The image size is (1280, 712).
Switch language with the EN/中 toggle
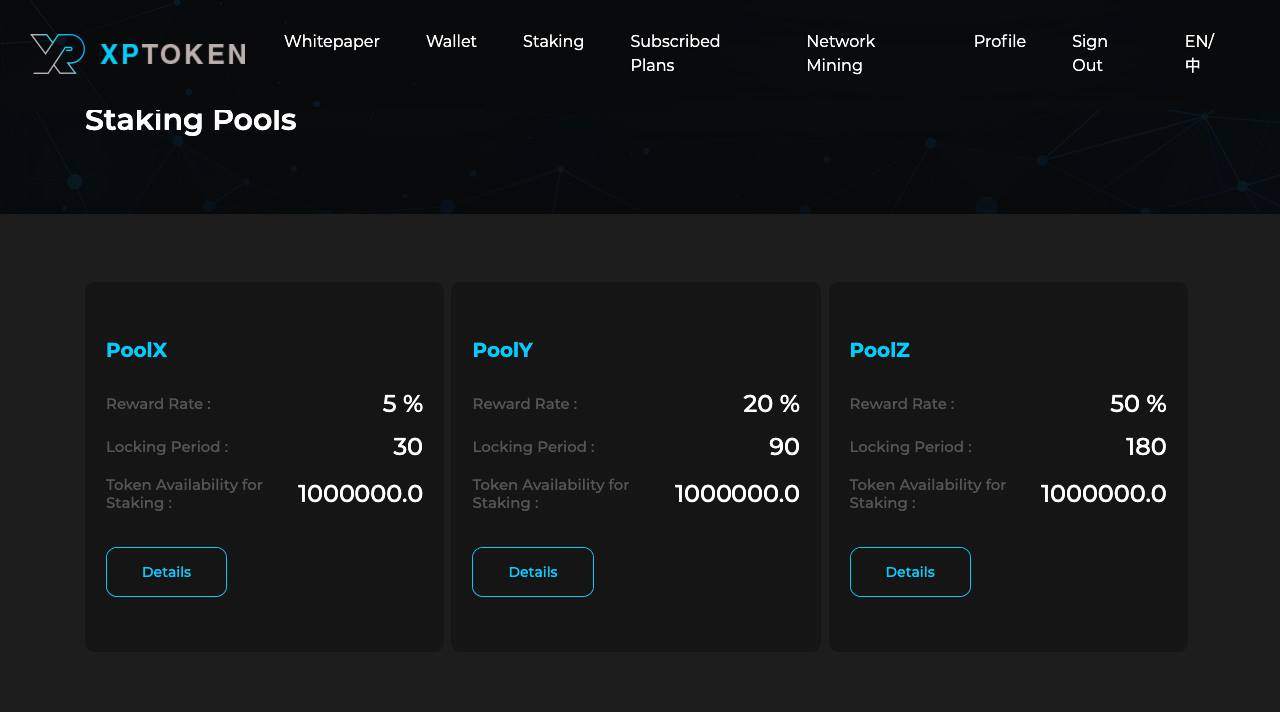[x=1198, y=53]
